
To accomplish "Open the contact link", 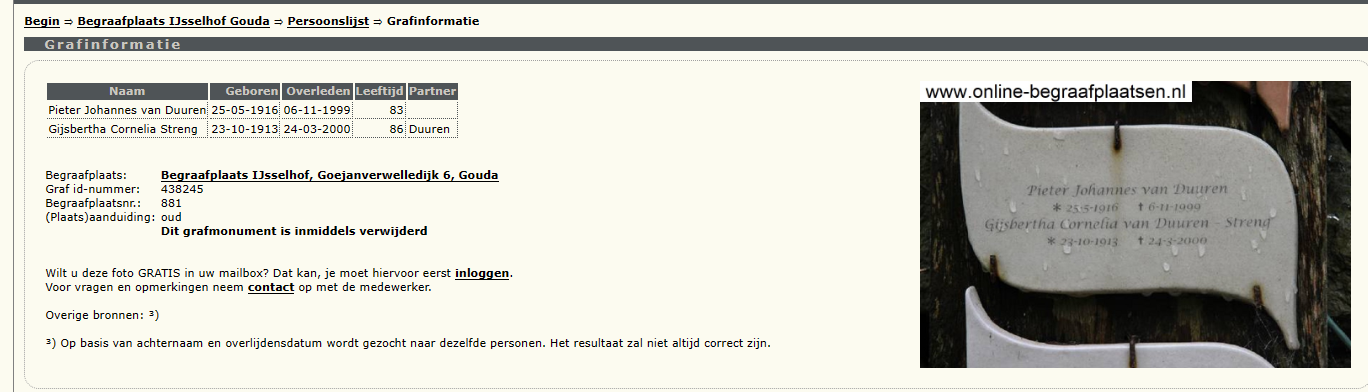I will (271, 287).
